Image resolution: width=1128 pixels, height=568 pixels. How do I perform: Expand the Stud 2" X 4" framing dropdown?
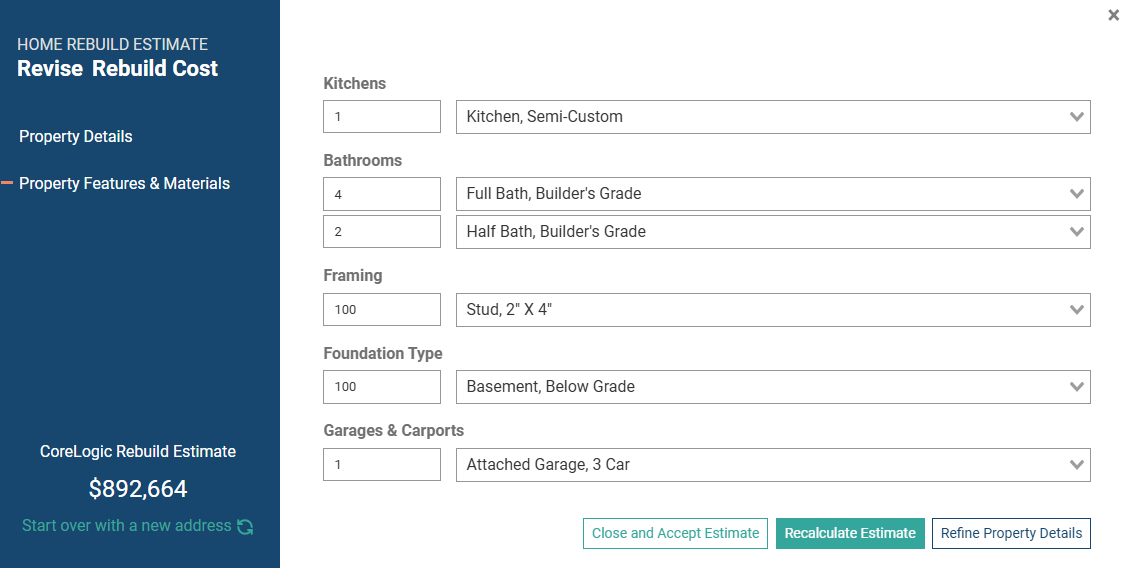click(x=773, y=310)
